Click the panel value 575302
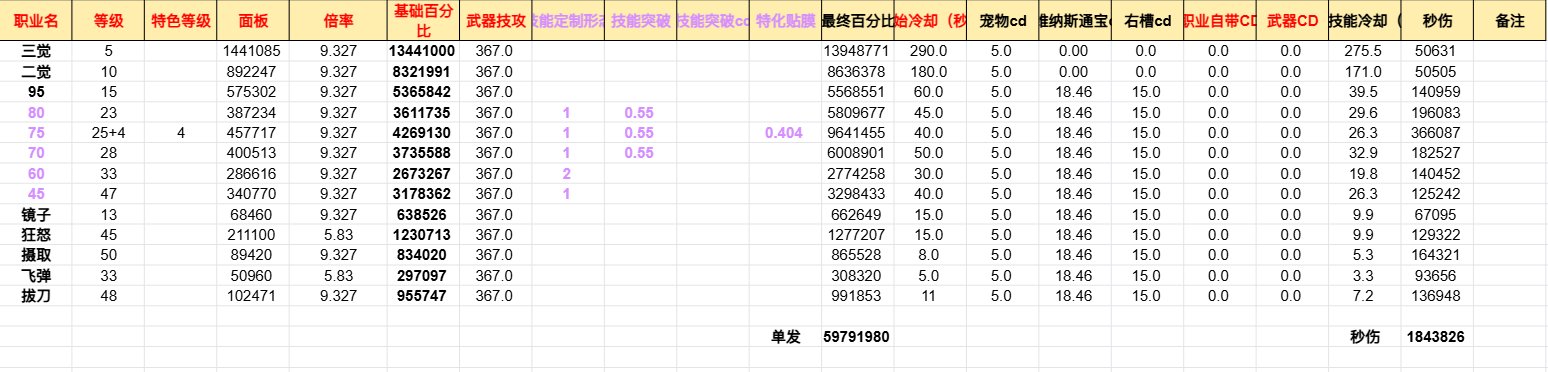 point(254,91)
